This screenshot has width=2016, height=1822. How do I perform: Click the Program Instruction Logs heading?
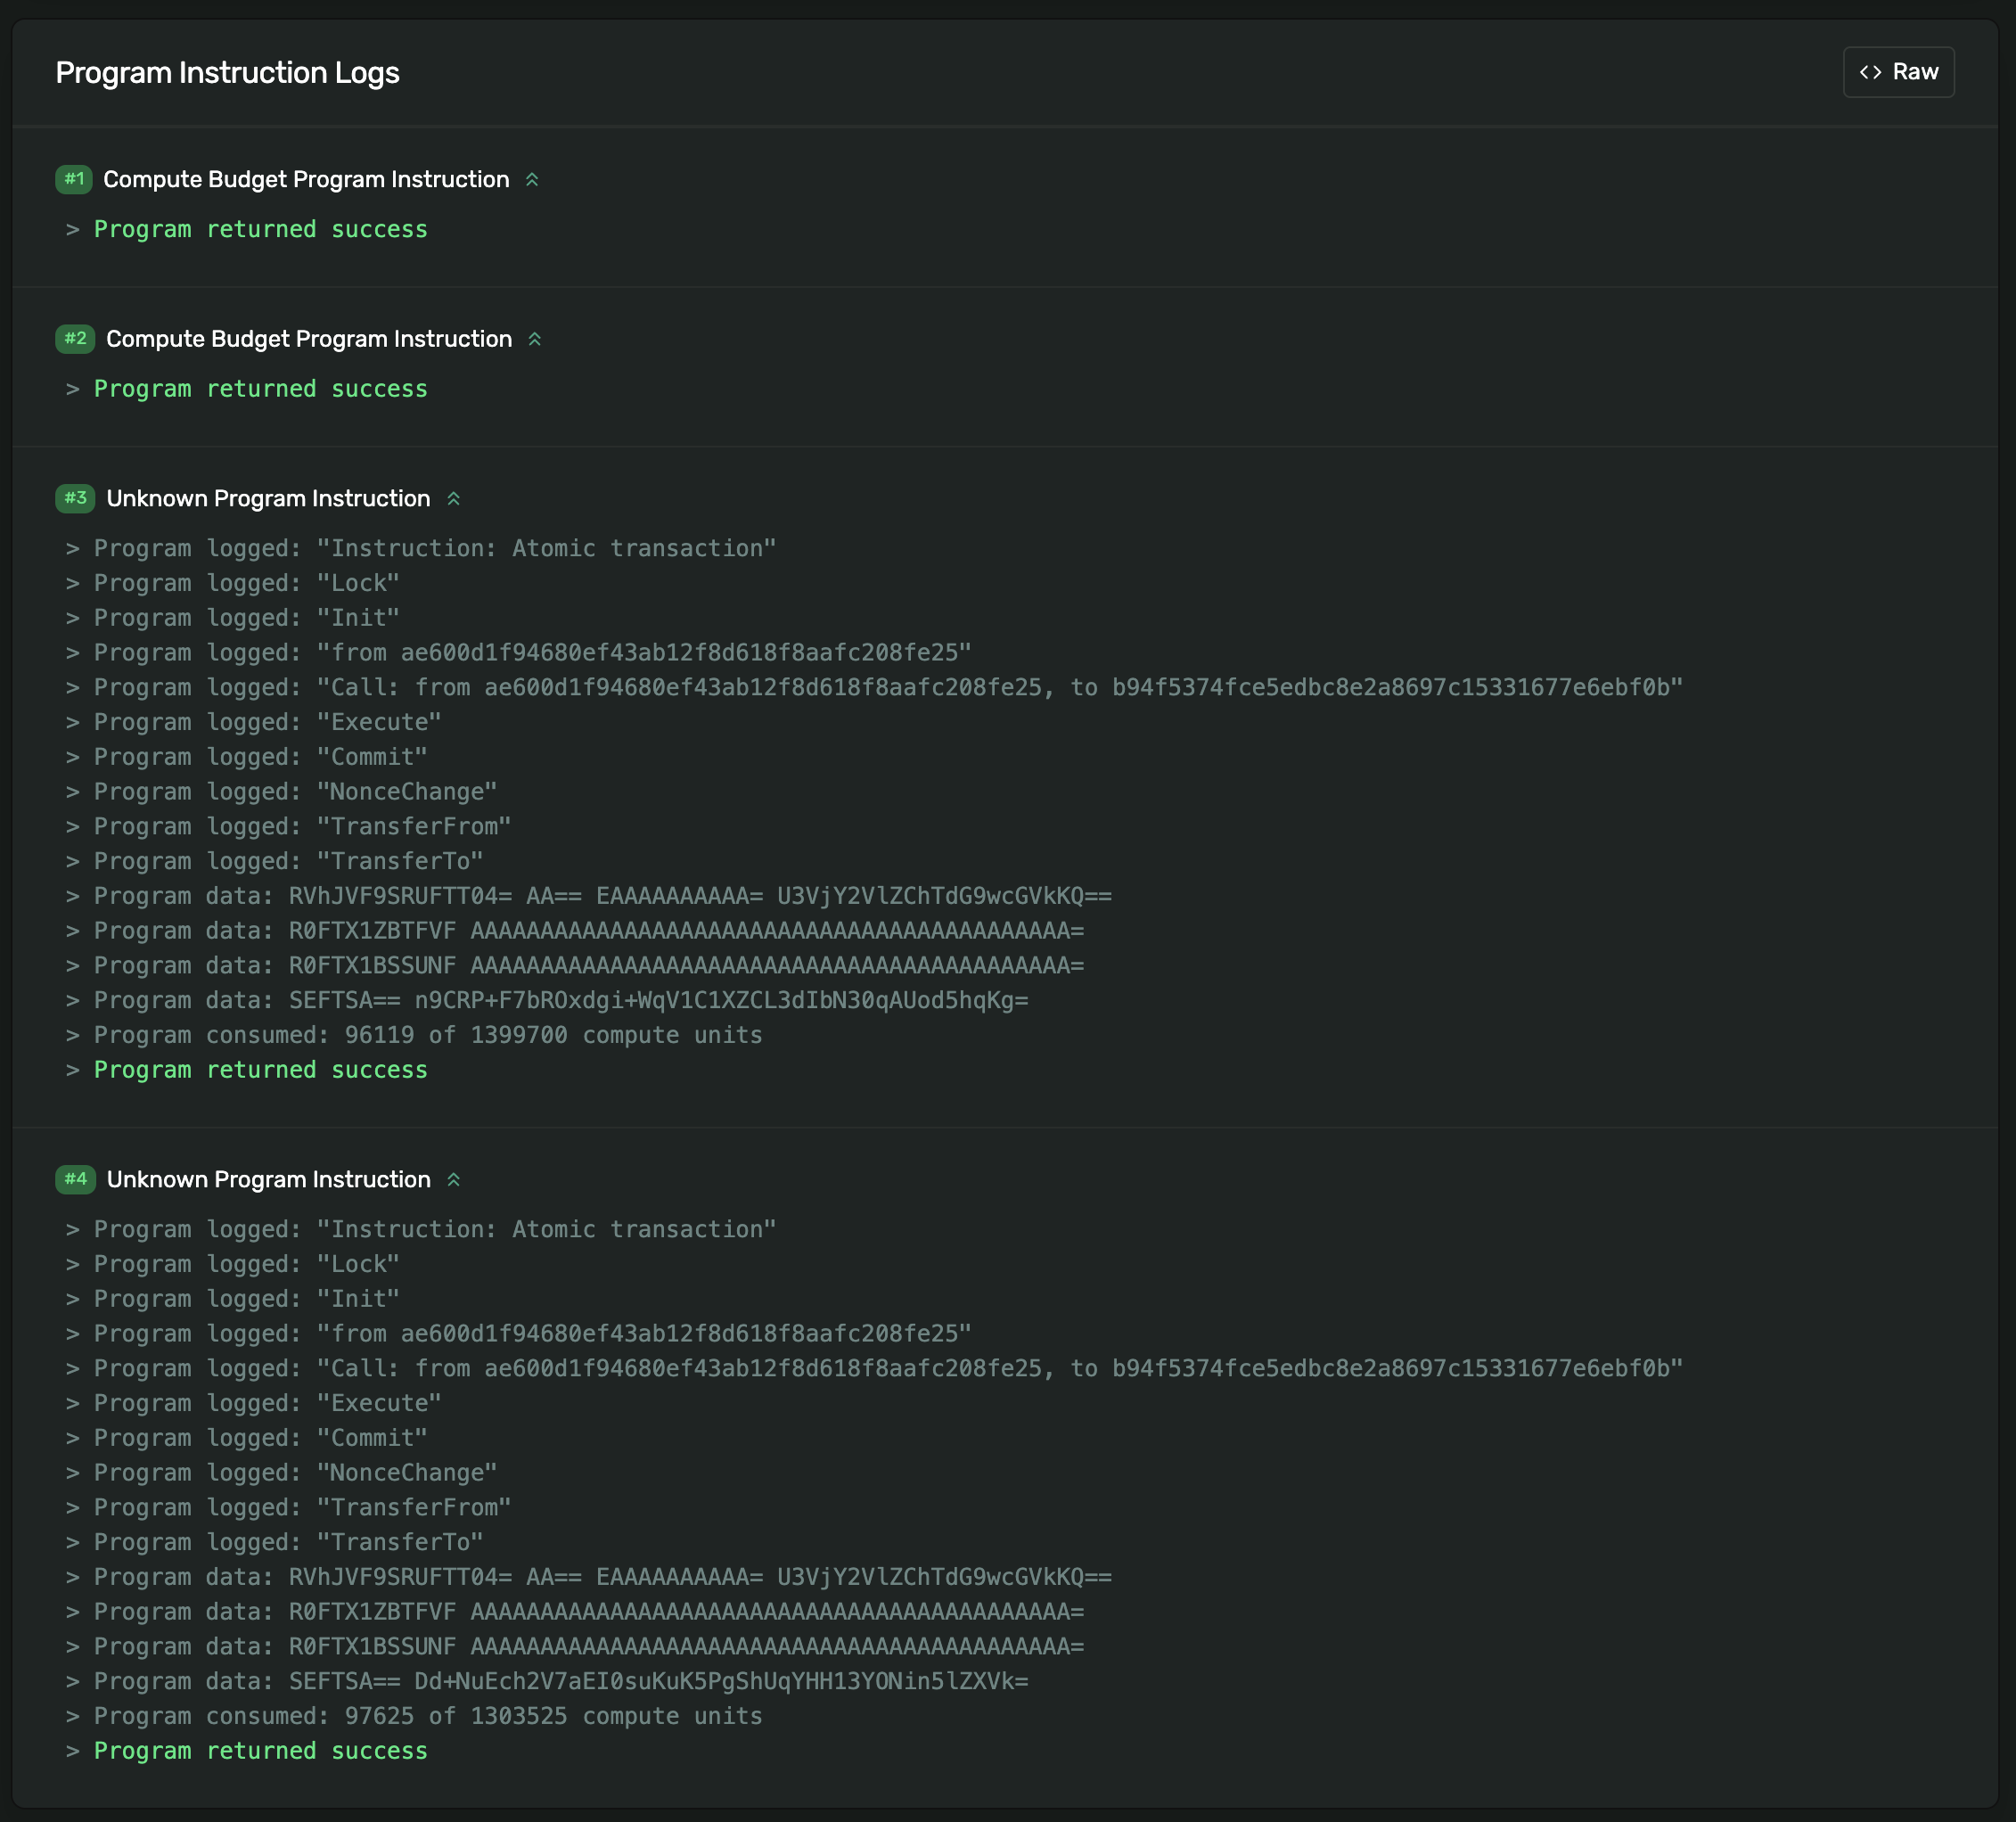[227, 73]
